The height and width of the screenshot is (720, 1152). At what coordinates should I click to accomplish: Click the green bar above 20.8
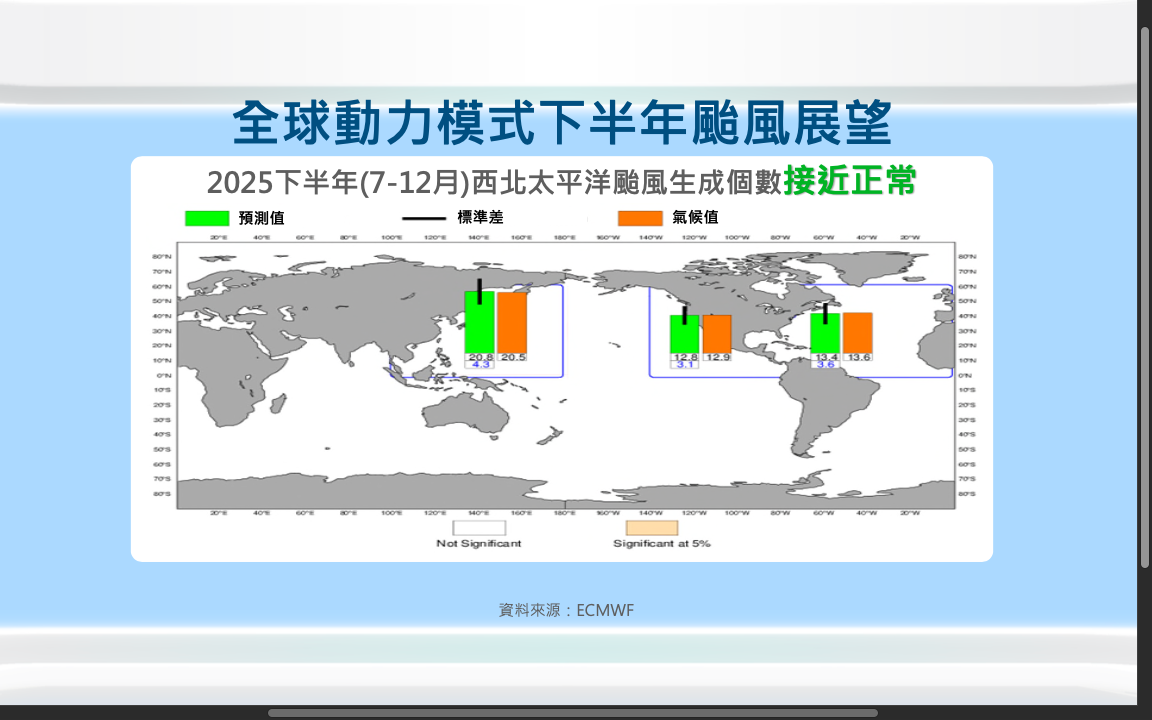point(480,323)
